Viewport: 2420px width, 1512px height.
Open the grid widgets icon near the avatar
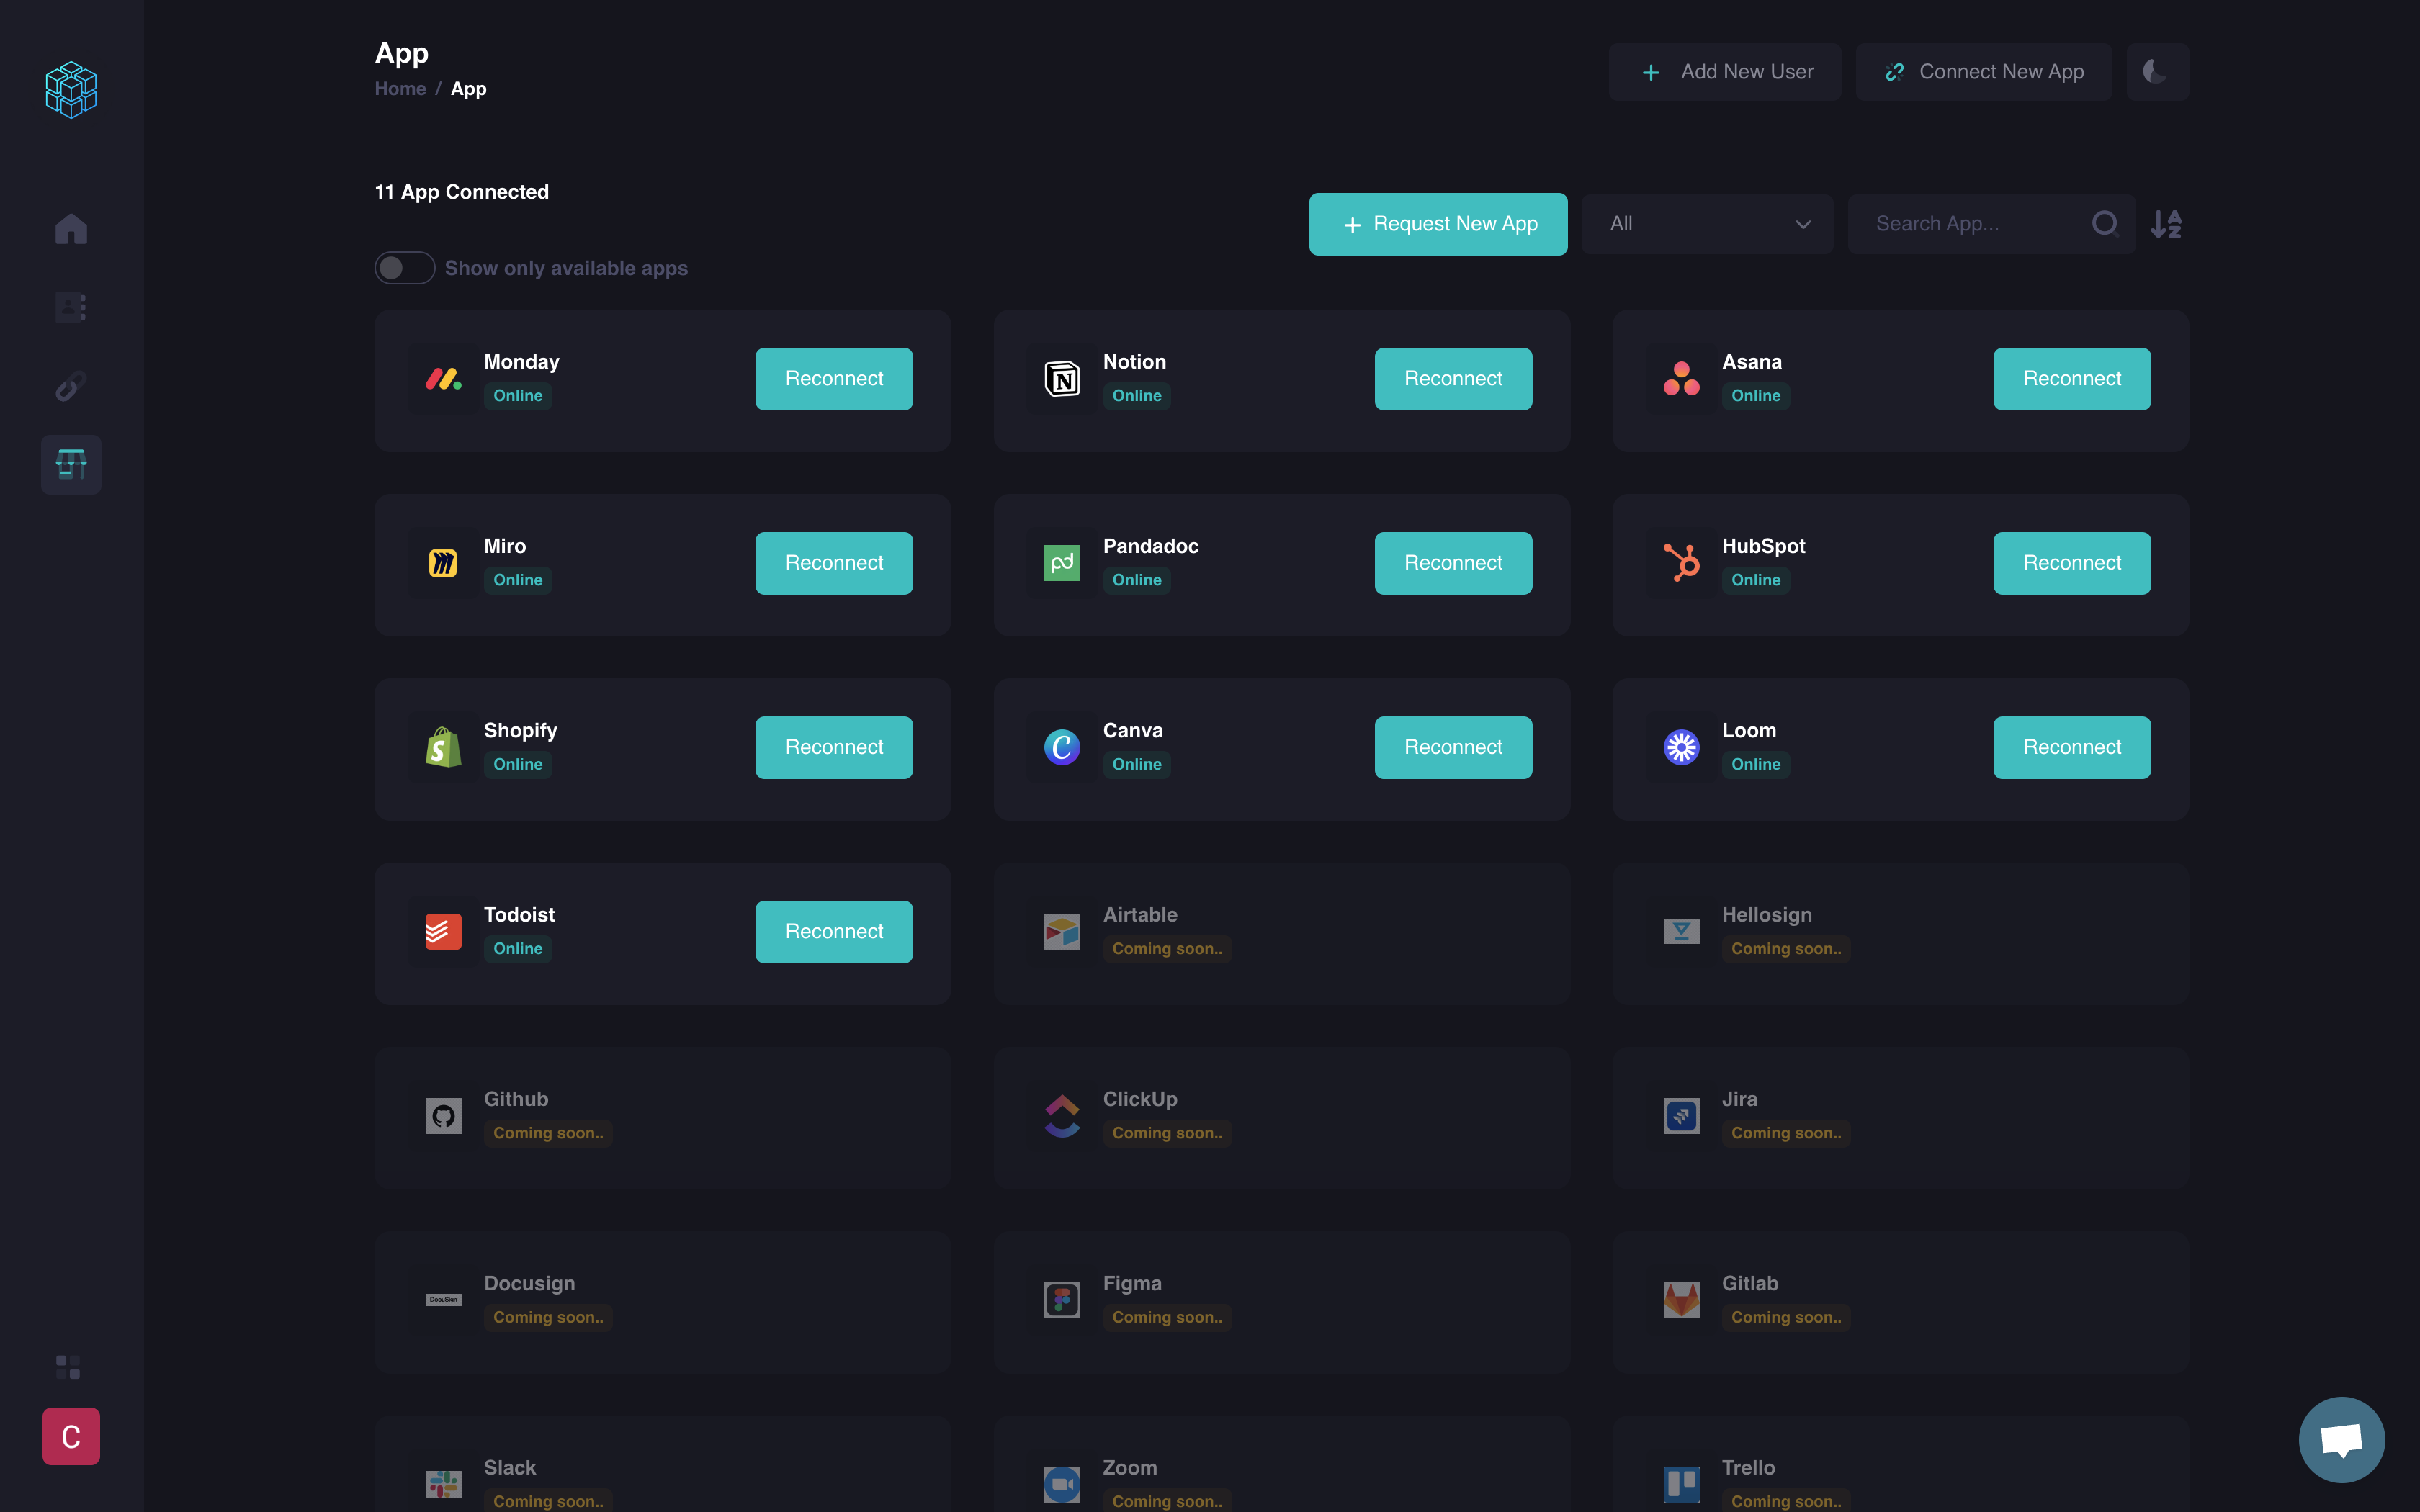click(x=68, y=1367)
